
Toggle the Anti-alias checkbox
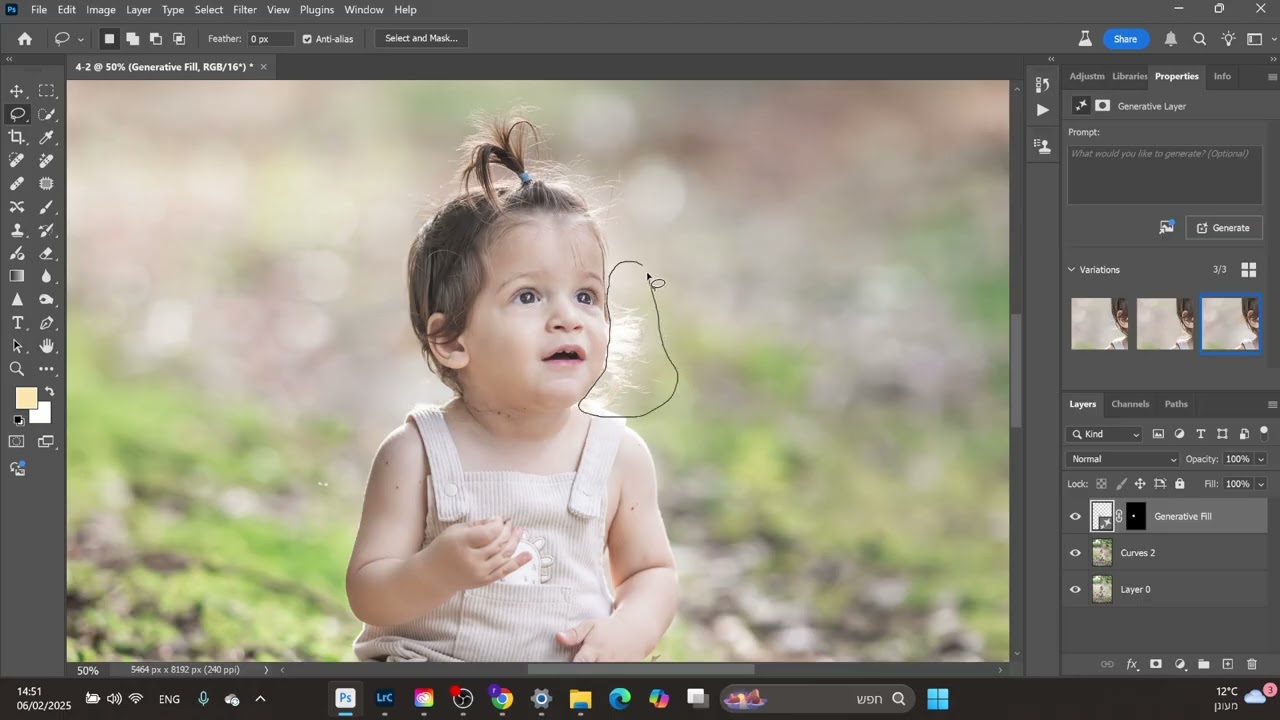coord(307,39)
